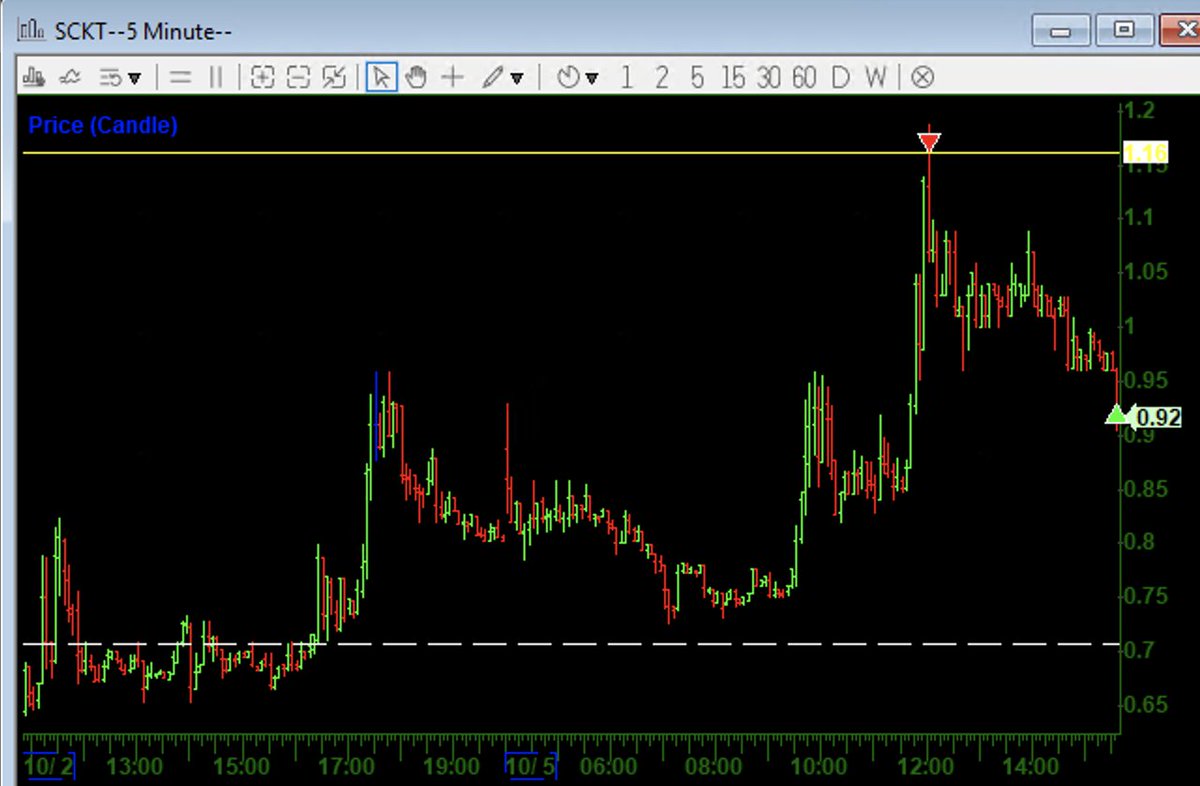1200x786 pixels.
Task: Select the pencil drawing tool
Action: click(x=492, y=77)
